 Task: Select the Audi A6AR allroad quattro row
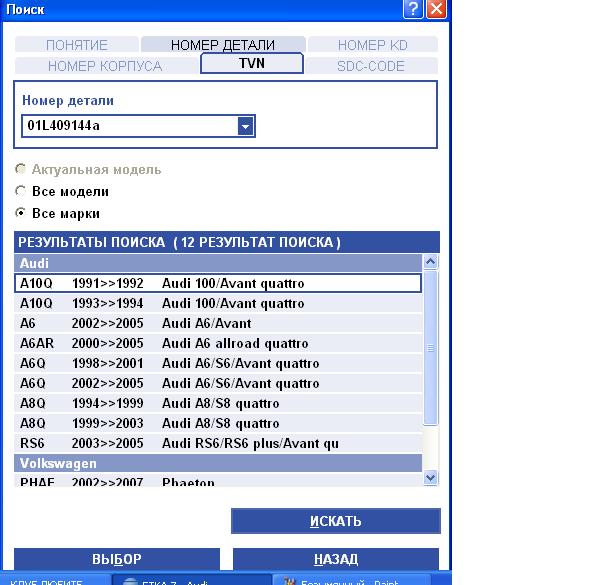(218, 343)
